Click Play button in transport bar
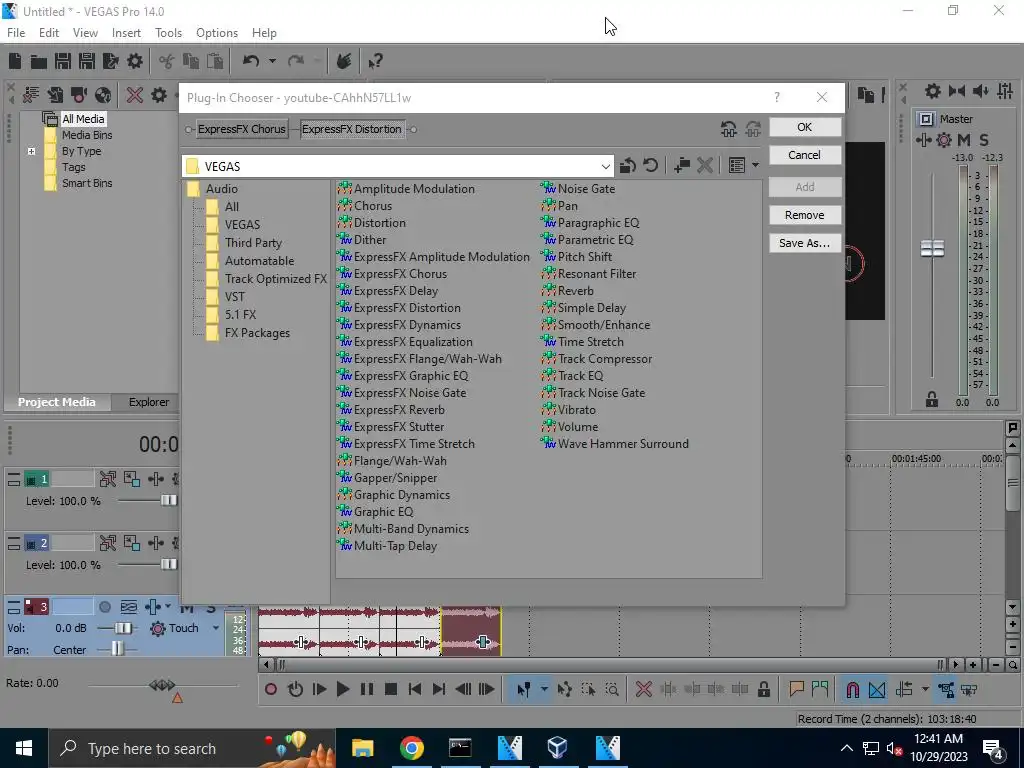The image size is (1024, 768). (x=342, y=689)
